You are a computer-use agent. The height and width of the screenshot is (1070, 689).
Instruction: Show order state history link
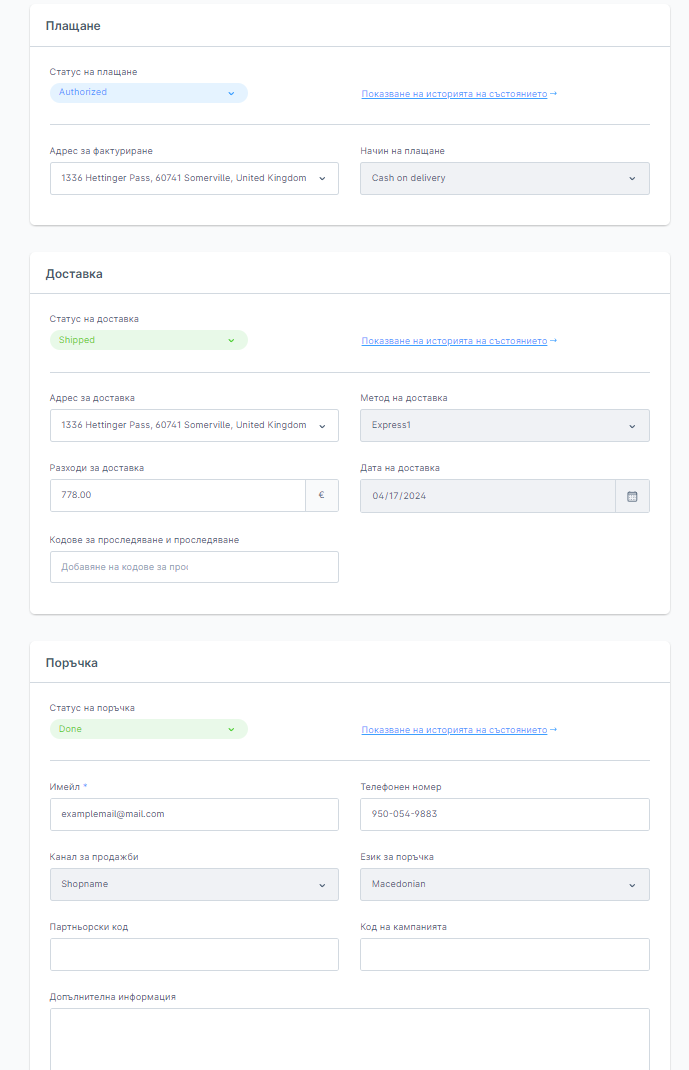[454, 730]
